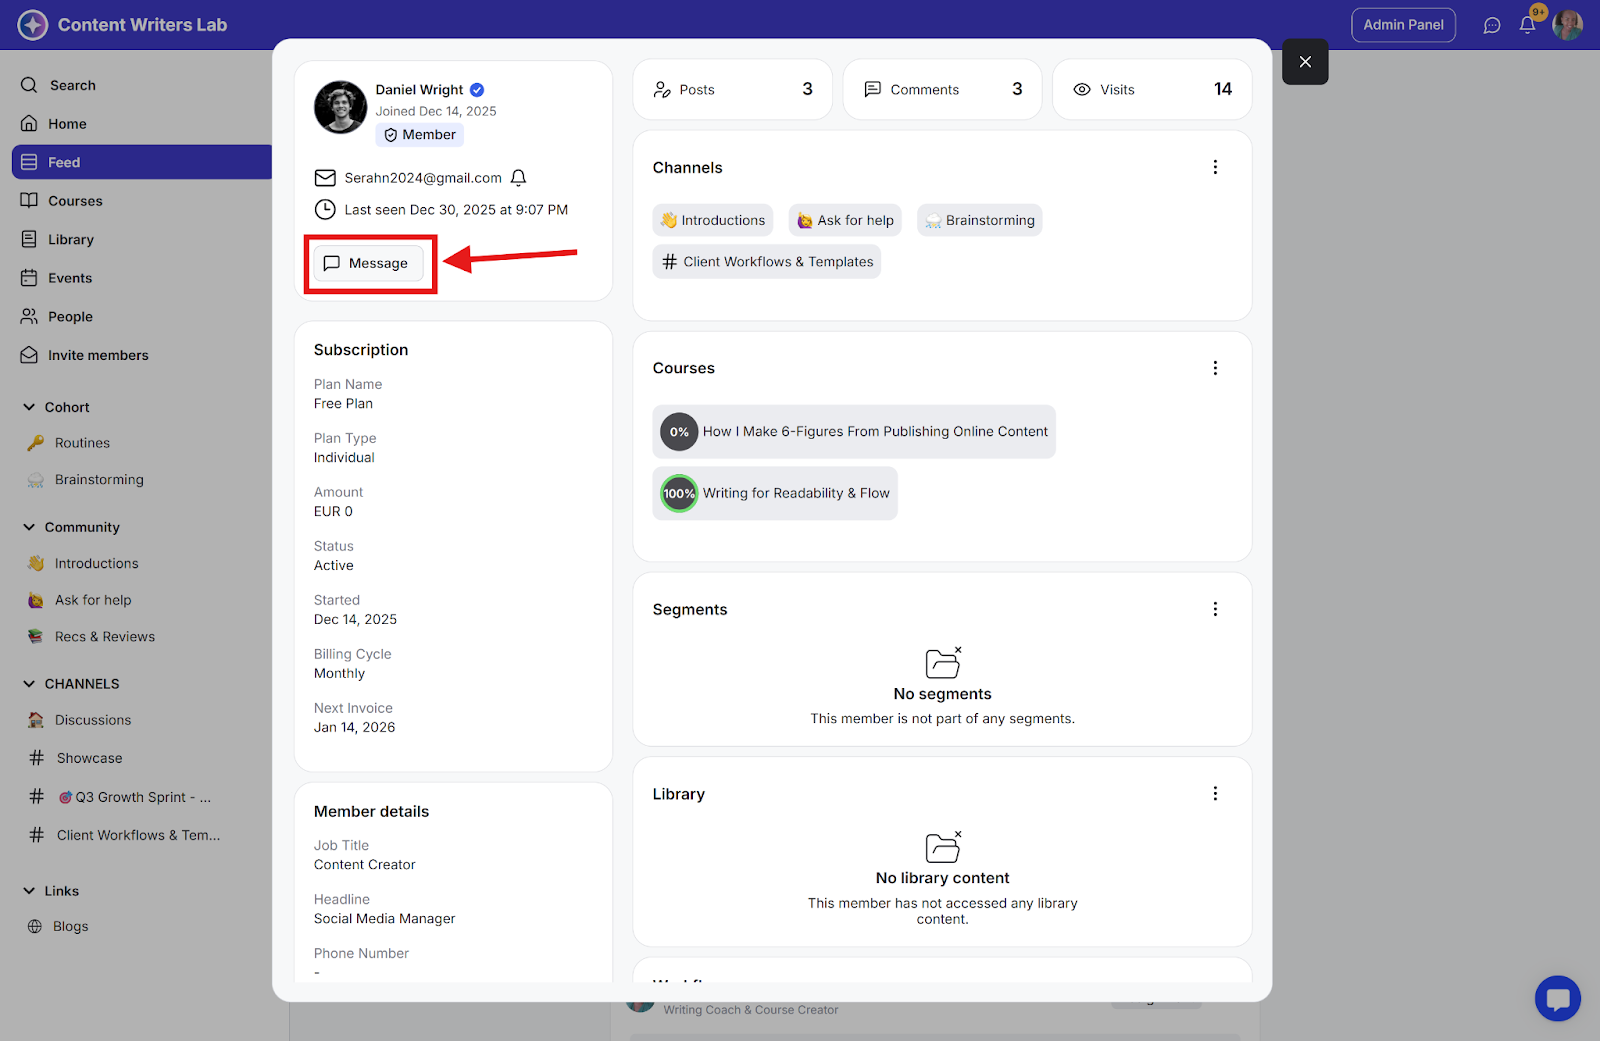
Task: Click the last seen clock icon
Action: click(325, 210)
